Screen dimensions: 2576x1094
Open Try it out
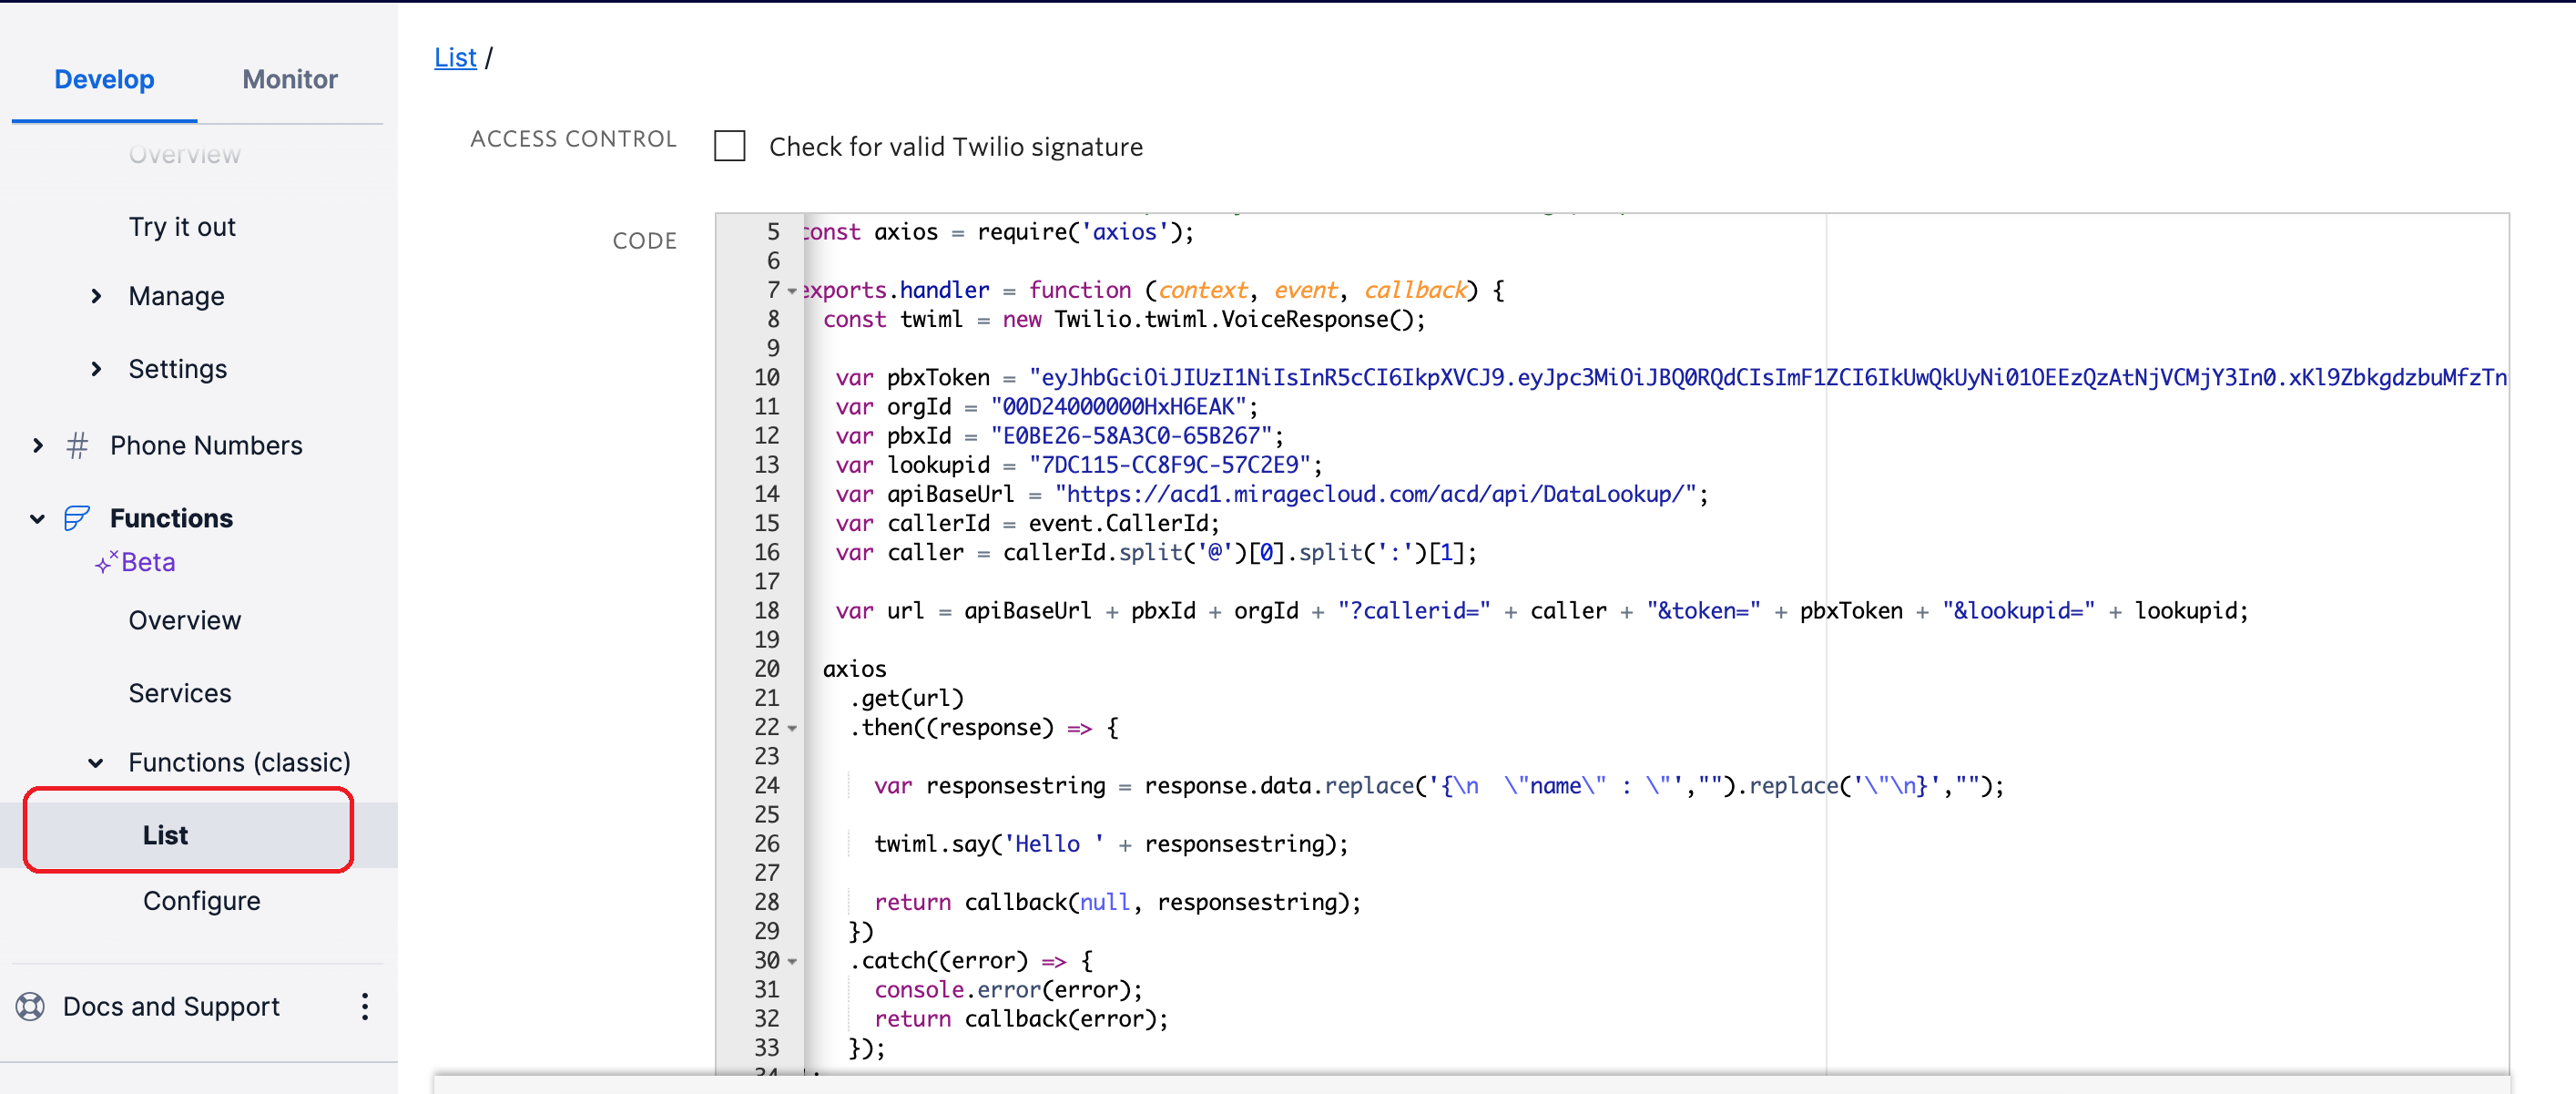pyautogui.click(x=182, y=227)
